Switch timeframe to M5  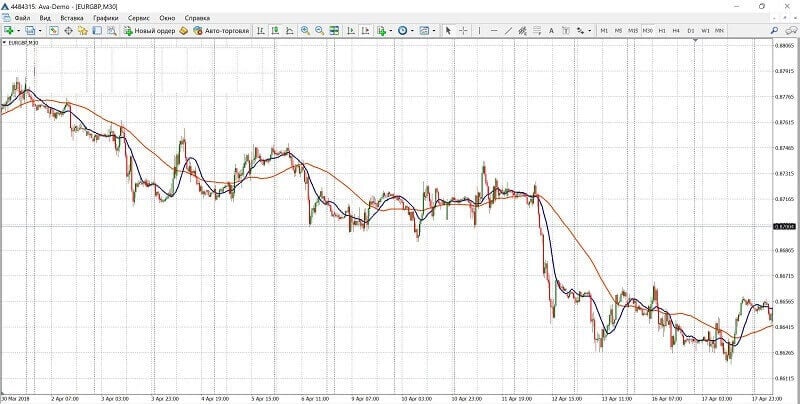point(618,31)
